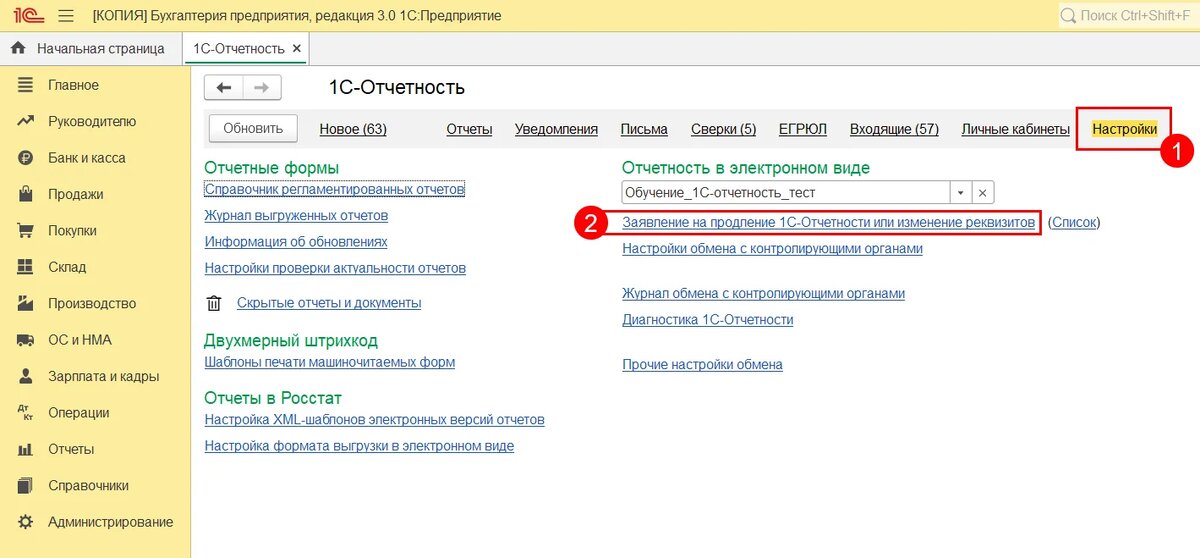Image resolution: width=1200 pixels, height=558 pixels.
Task: Open the Входящие (57) section
Action: tap(894, 129)
